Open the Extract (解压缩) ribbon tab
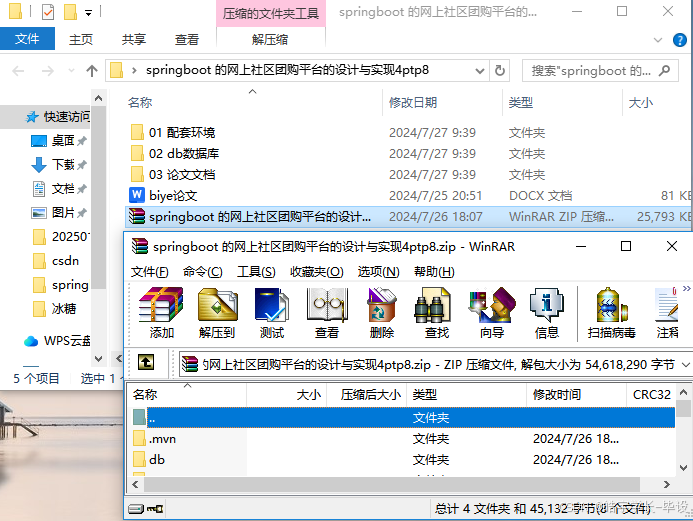Image resolution: width=693 pixels, height=521 pixels. (270, 40)
